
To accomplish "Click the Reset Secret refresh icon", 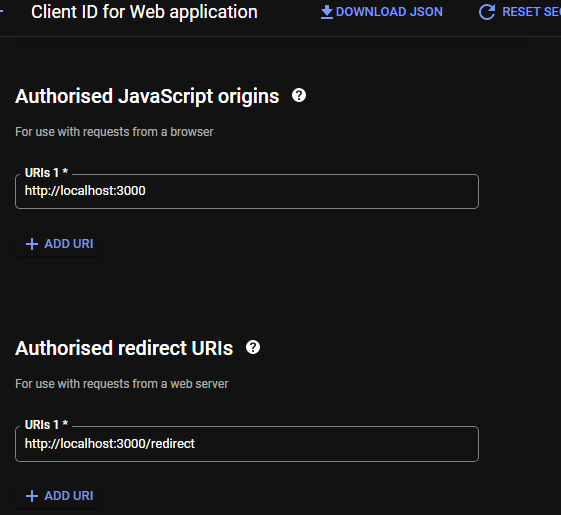I will point(487,12).
